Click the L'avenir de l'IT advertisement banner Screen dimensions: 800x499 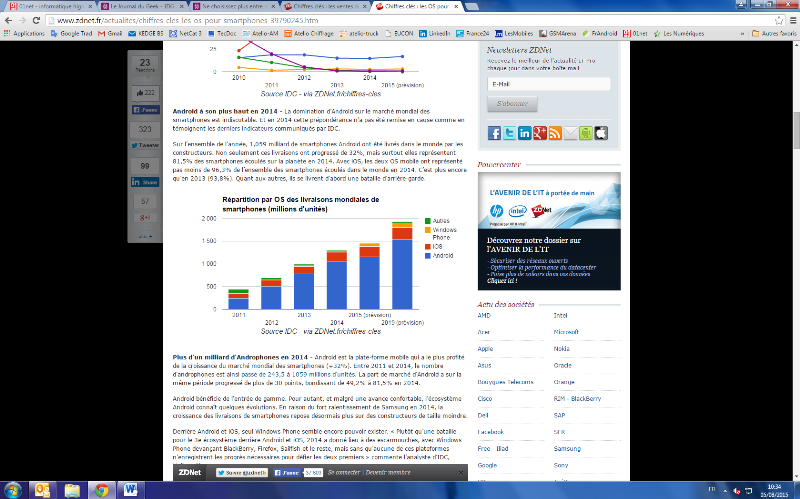point(549,231)
